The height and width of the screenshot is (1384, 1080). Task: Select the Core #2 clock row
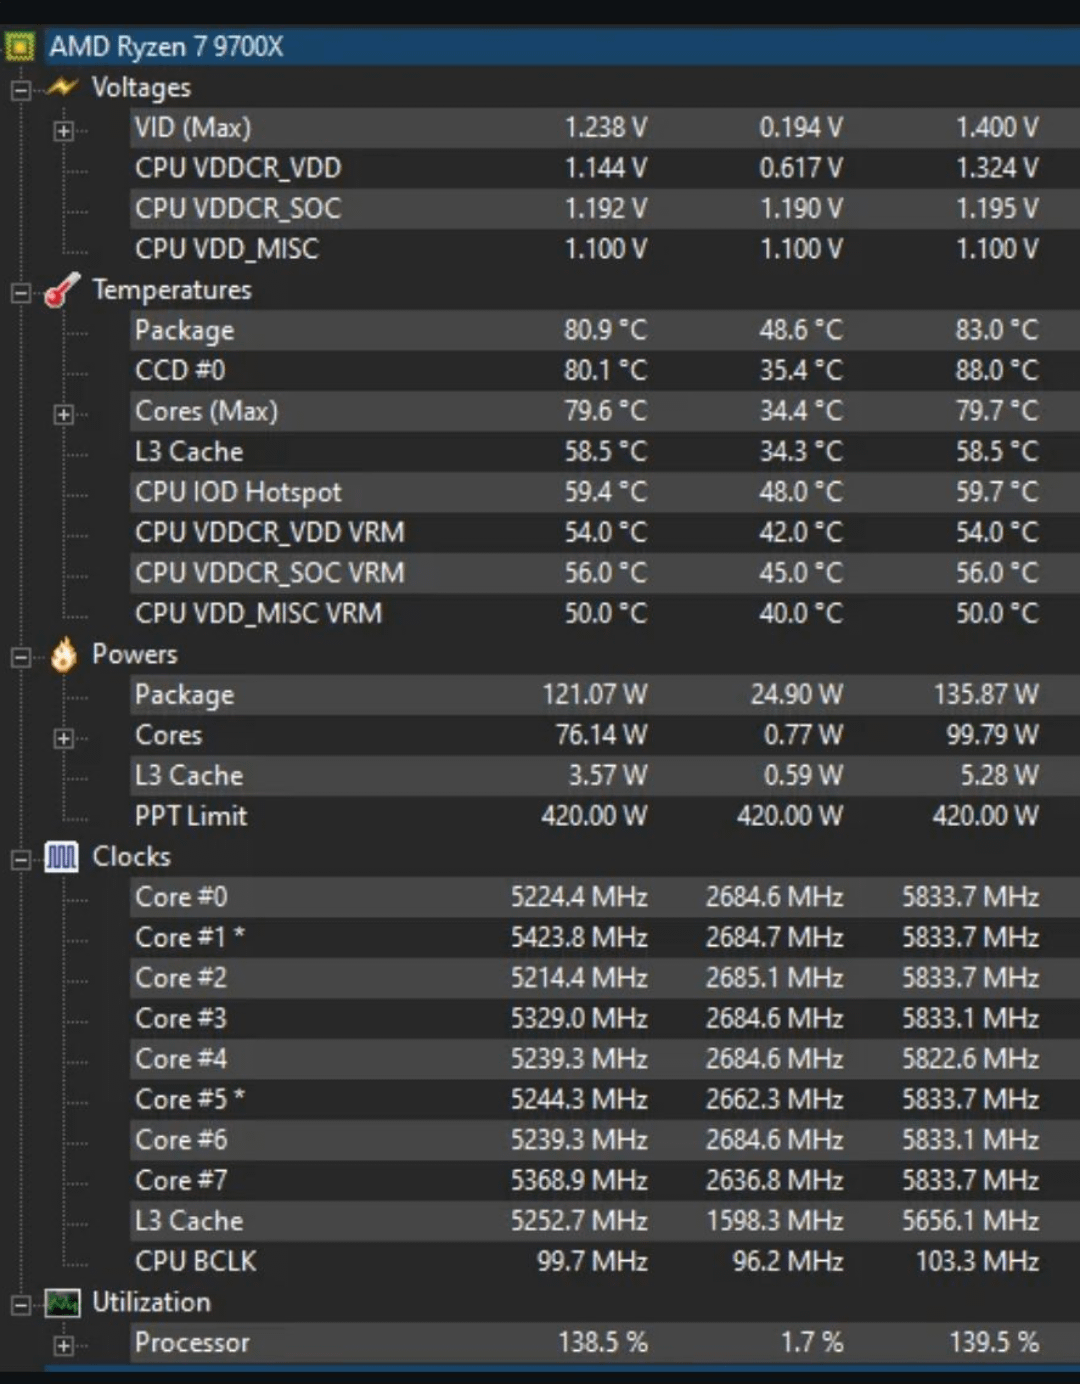click(605, 978)
